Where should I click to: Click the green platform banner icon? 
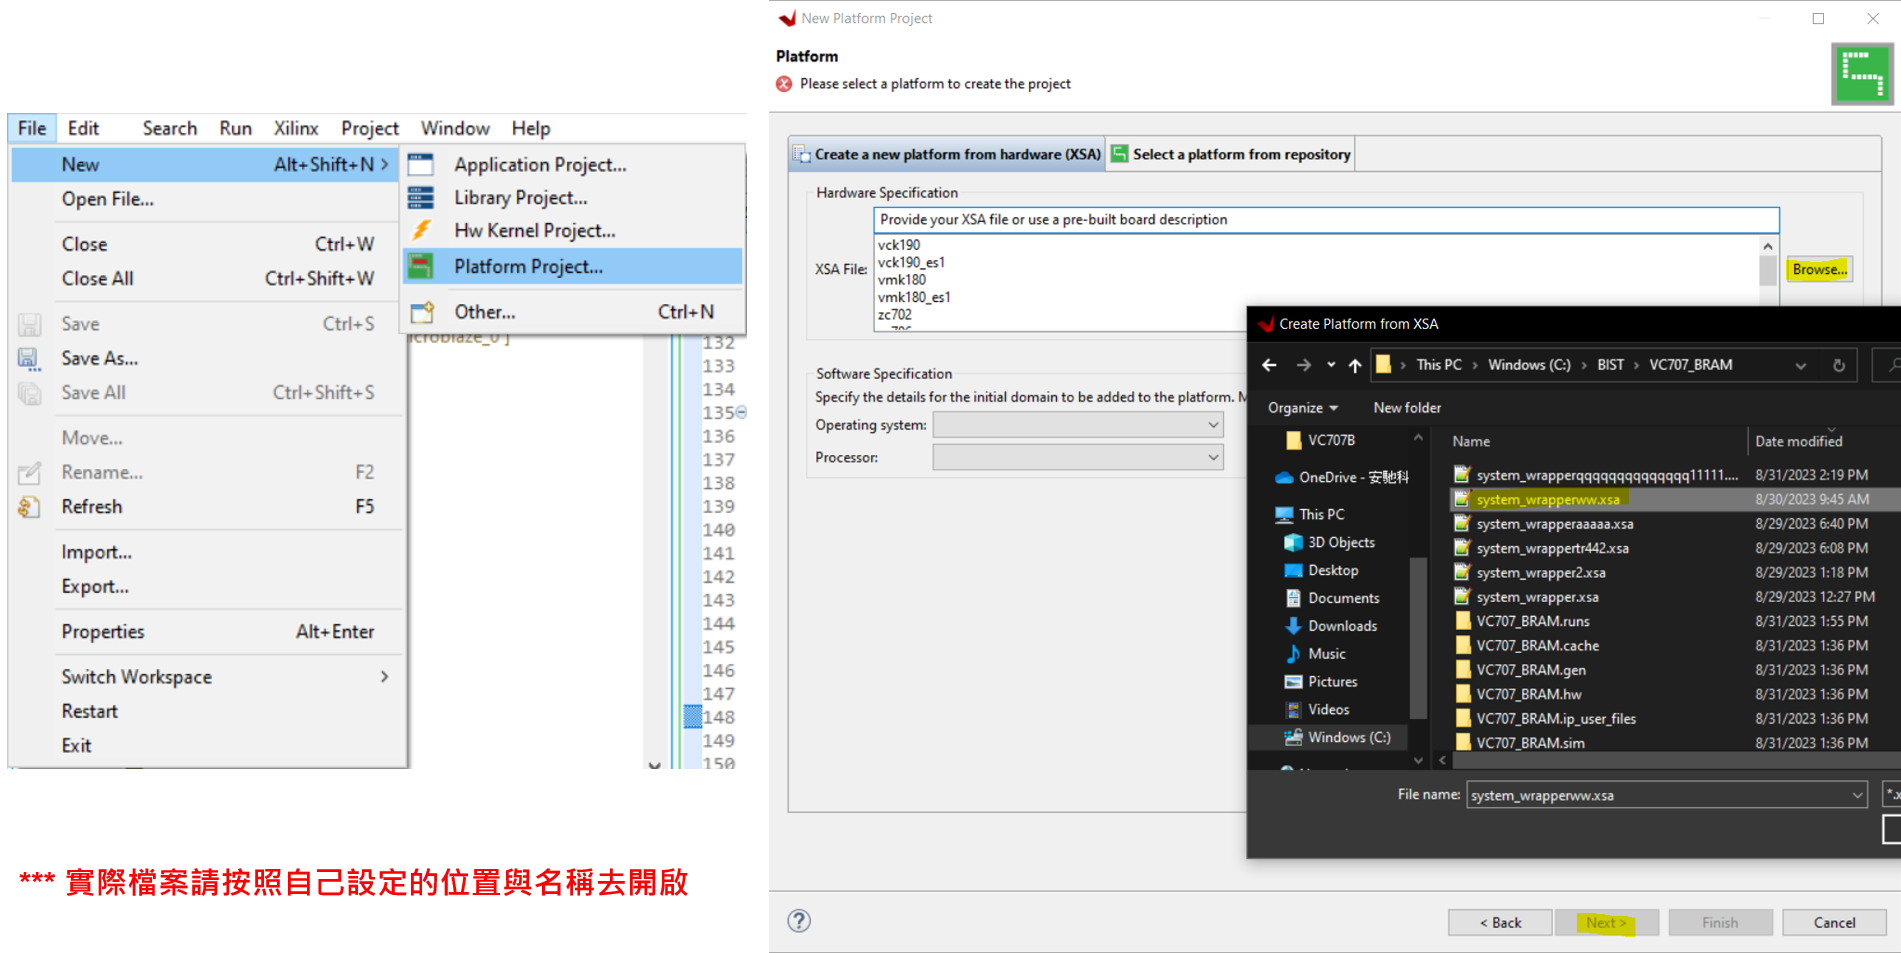pos(1862,74)
